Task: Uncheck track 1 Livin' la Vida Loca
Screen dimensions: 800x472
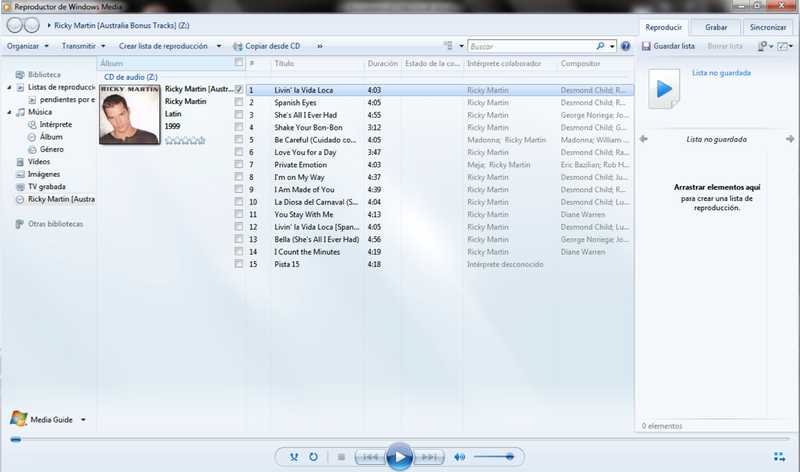Action: [238, 89]
